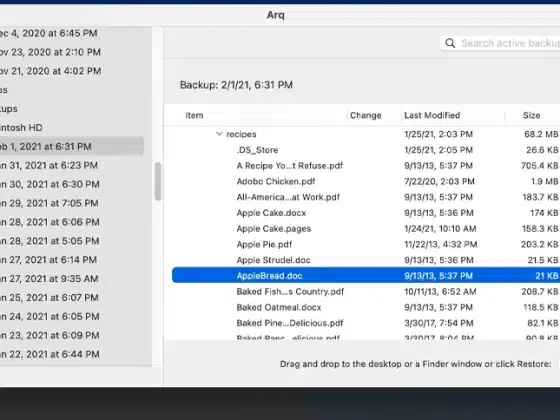This screenshot has height=420, width=560.
Task: Open backup 28, 2021 at 6:06 PM
Action: tap(50, 222)
